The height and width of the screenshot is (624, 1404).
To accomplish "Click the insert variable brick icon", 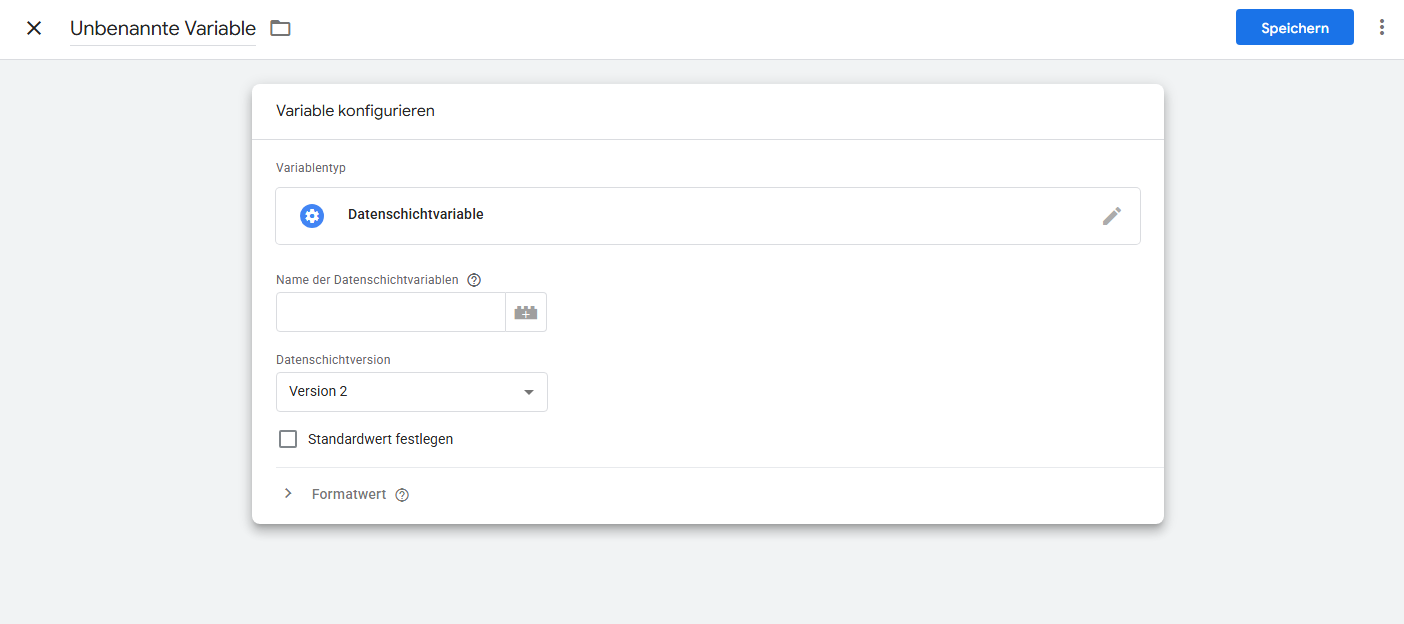I will click(526, 313).
